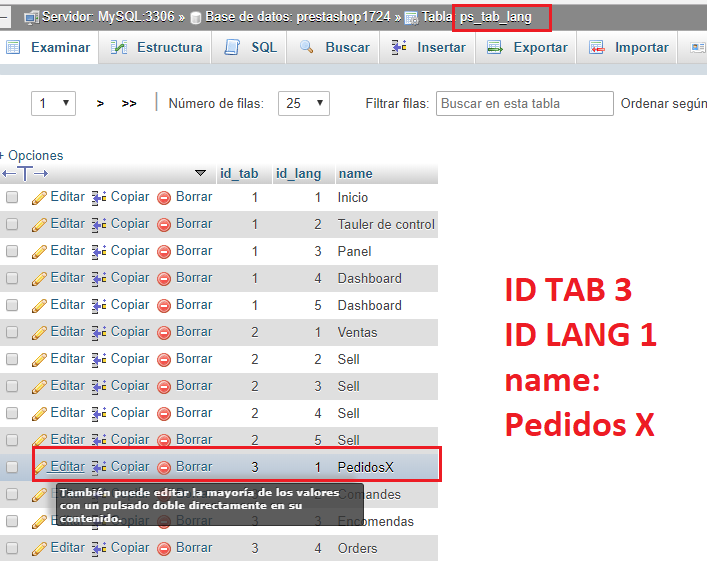Screen dimensions: 707x561
Task: Click Copiar icon for Dashboard row id_lang 5
Action: 99,306
